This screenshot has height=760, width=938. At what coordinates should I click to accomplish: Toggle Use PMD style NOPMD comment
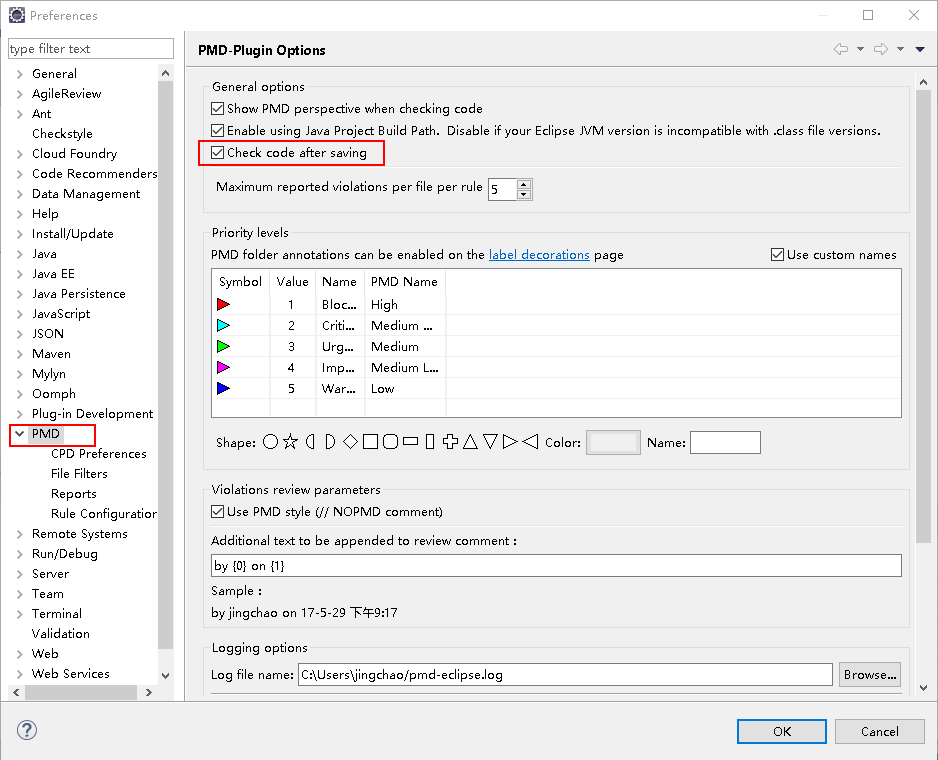(x=218, y=512)
